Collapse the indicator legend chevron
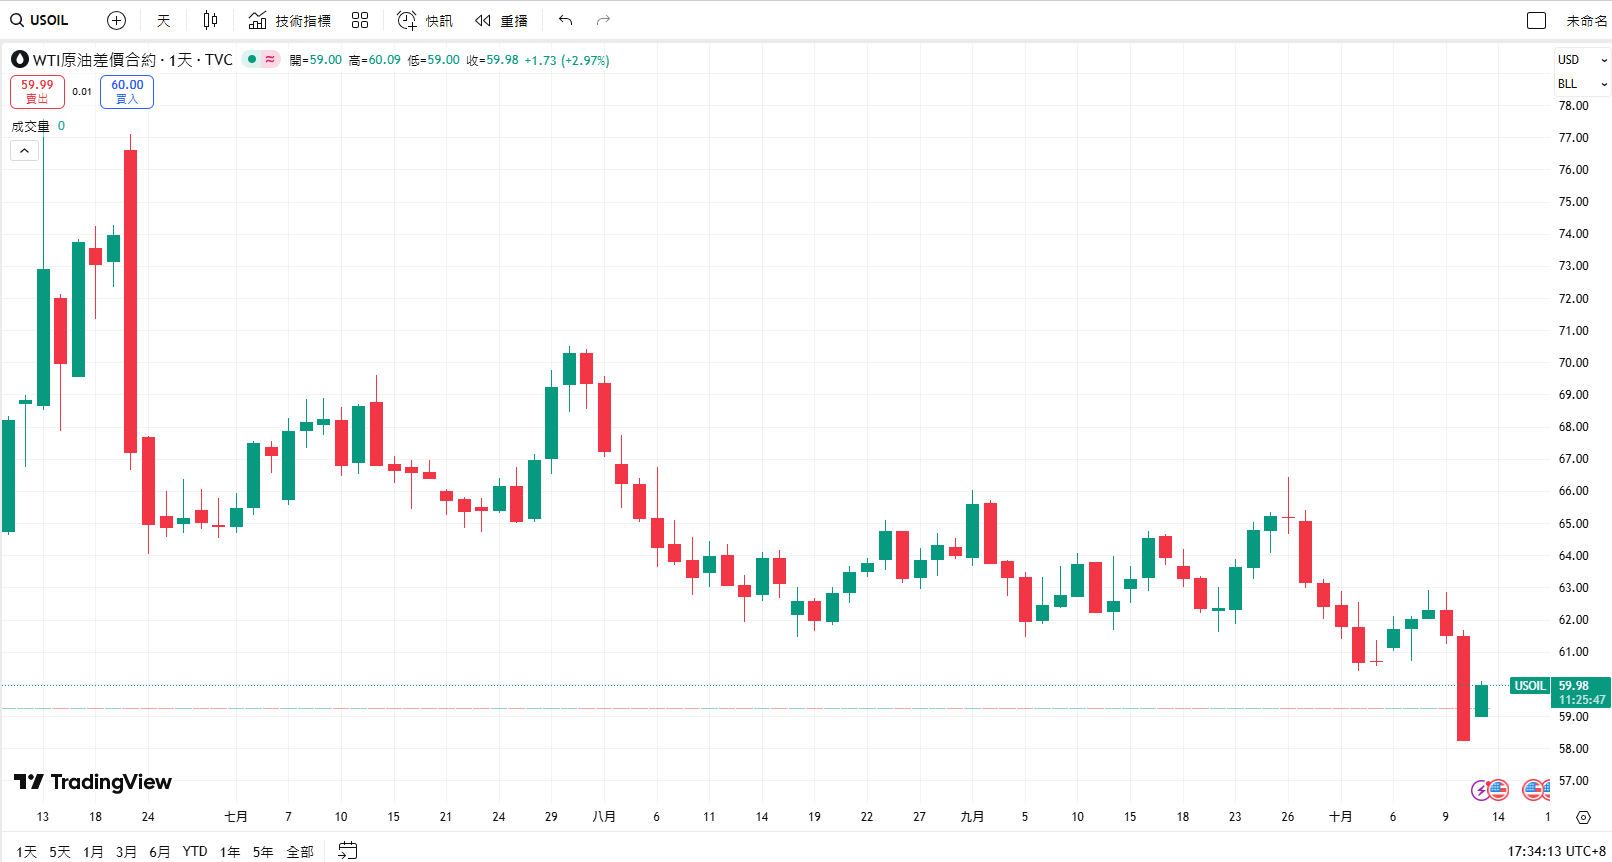This screenshot has width=1612, height=862. 25,151
